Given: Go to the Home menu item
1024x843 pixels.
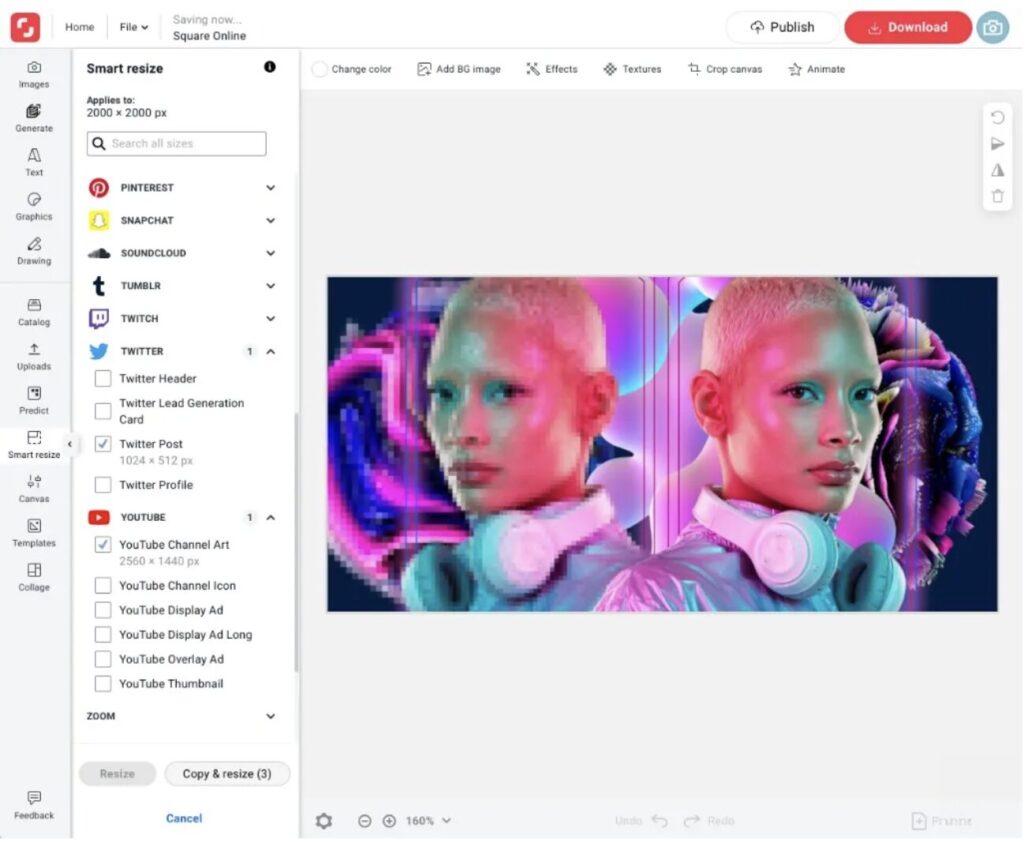Looking at the screenshot, I should click(80, 27).
